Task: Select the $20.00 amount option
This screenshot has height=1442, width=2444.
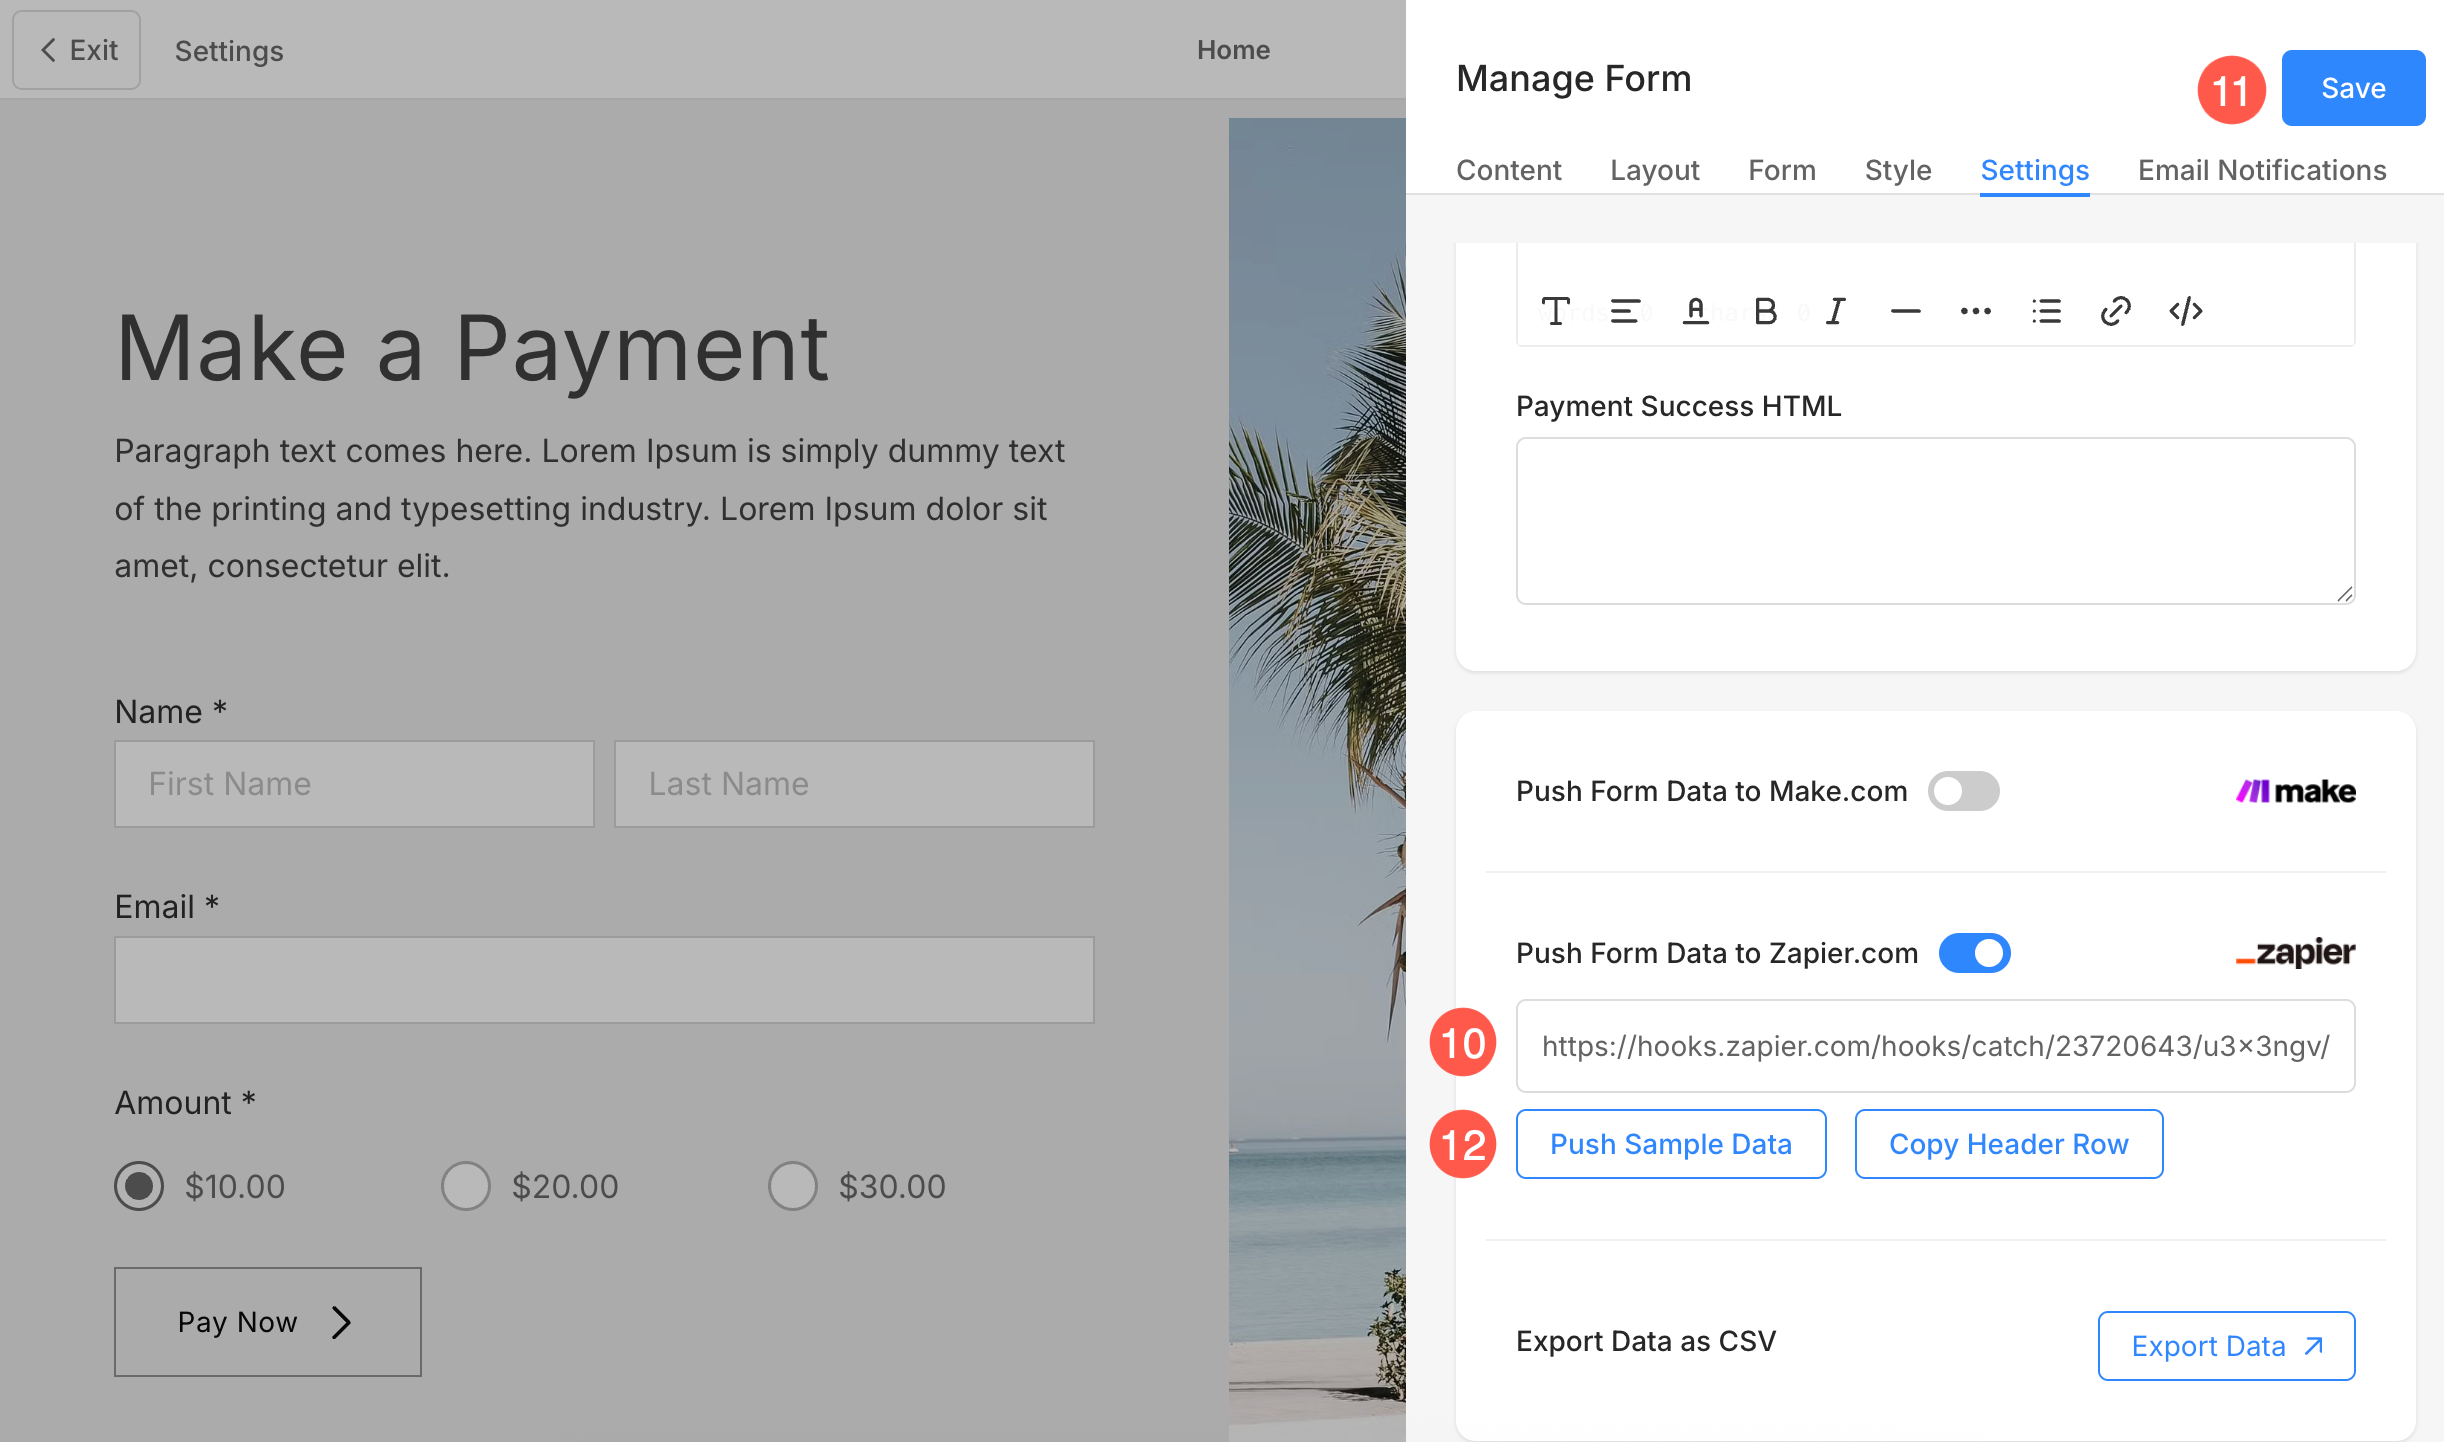Action: [466, 1186]
